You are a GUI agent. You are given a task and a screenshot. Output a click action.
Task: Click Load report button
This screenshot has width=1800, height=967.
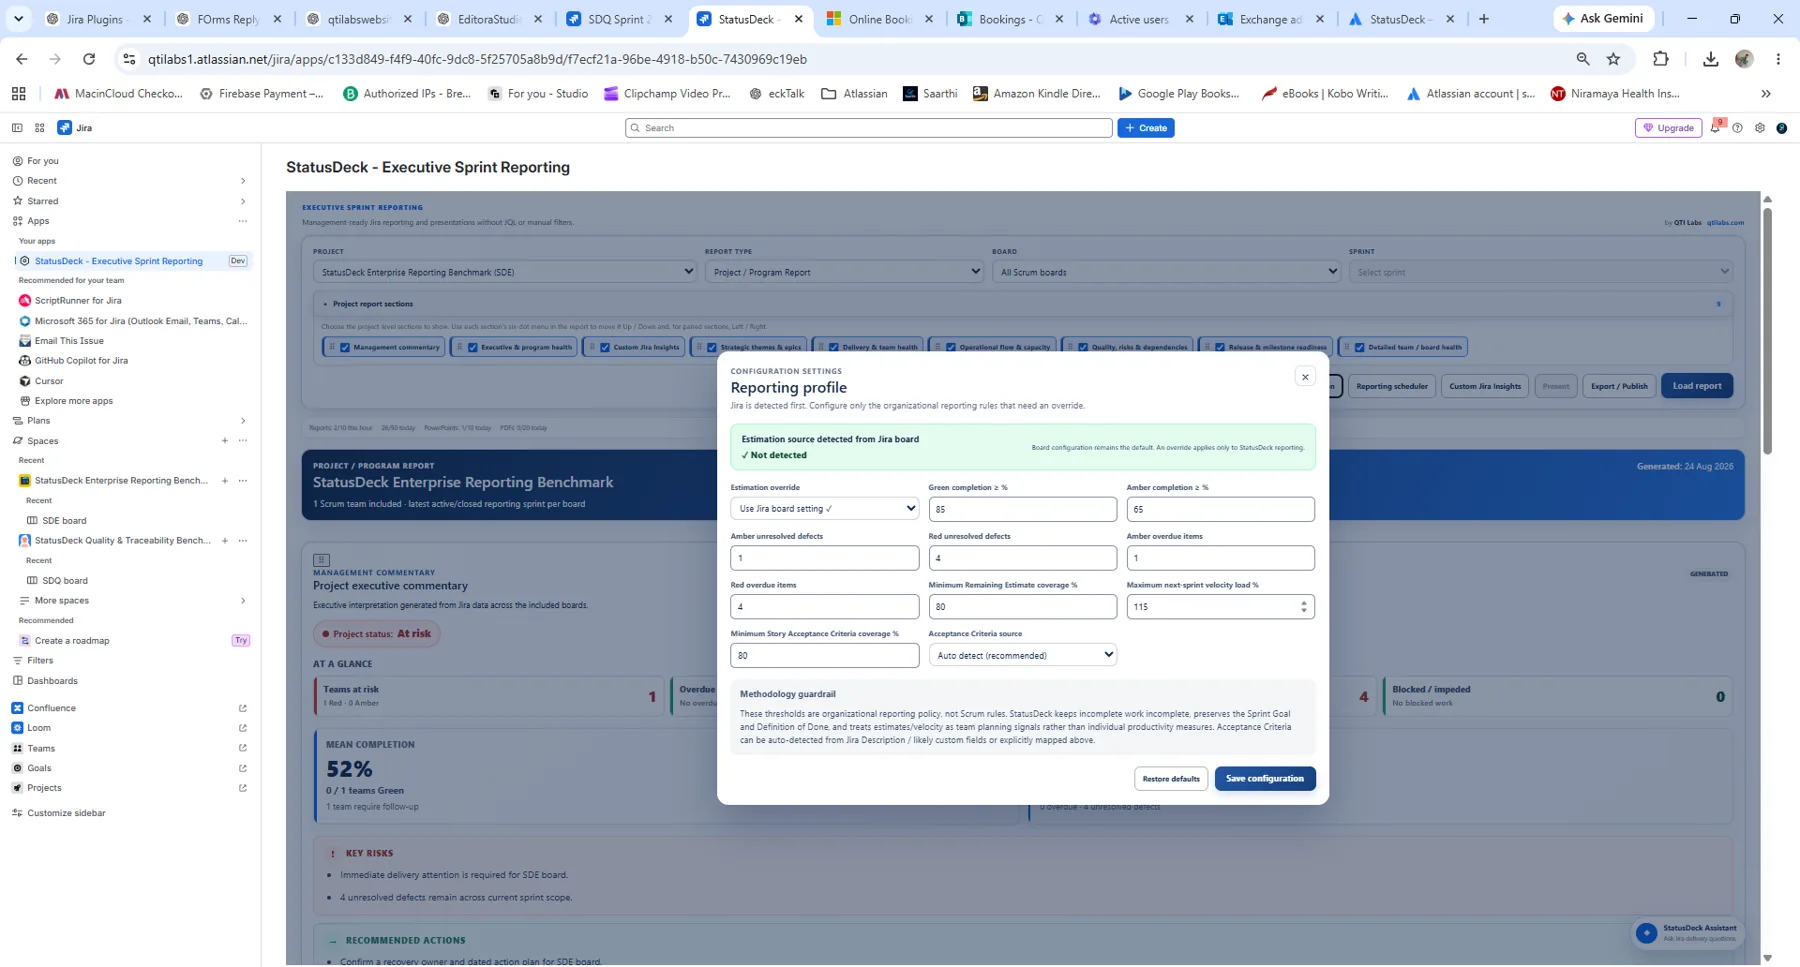[1697, 386]
